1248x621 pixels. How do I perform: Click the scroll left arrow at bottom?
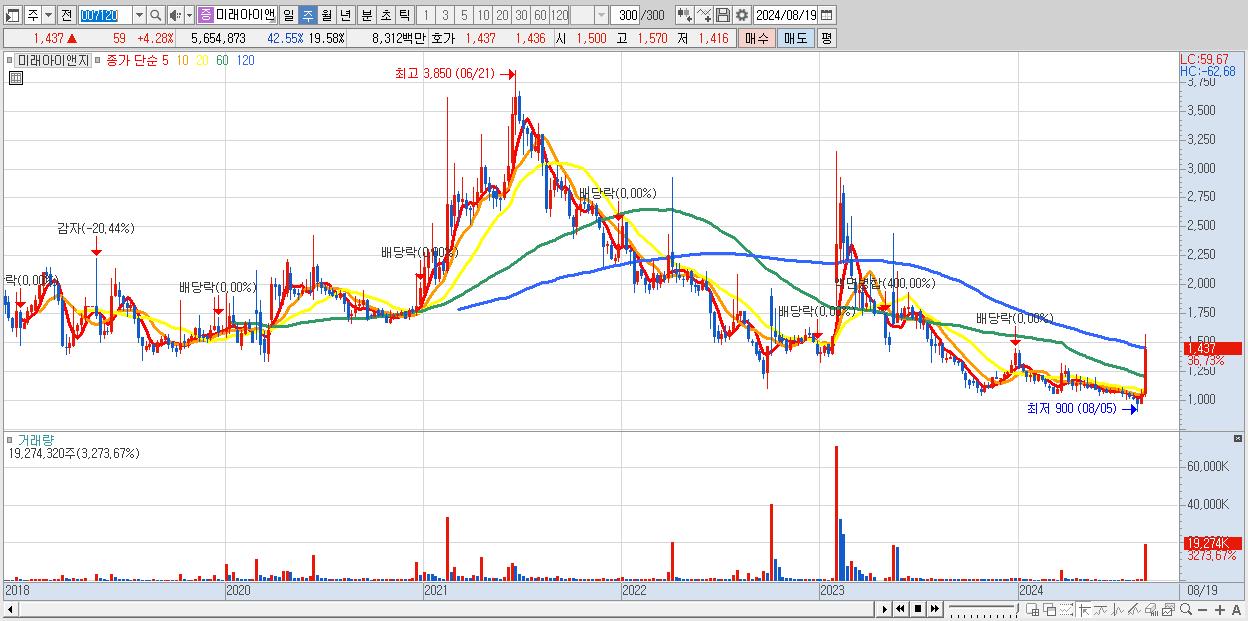tap(11, 609)
